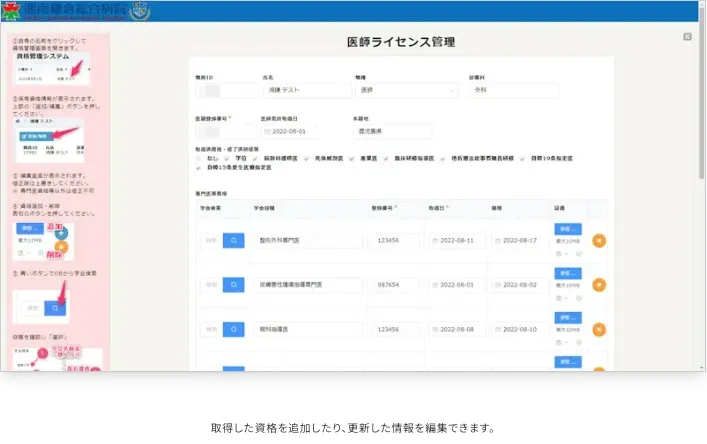Toggle the 産業医 checkbox
Screen dimensions: 707x444
click(x=352, y=159)
